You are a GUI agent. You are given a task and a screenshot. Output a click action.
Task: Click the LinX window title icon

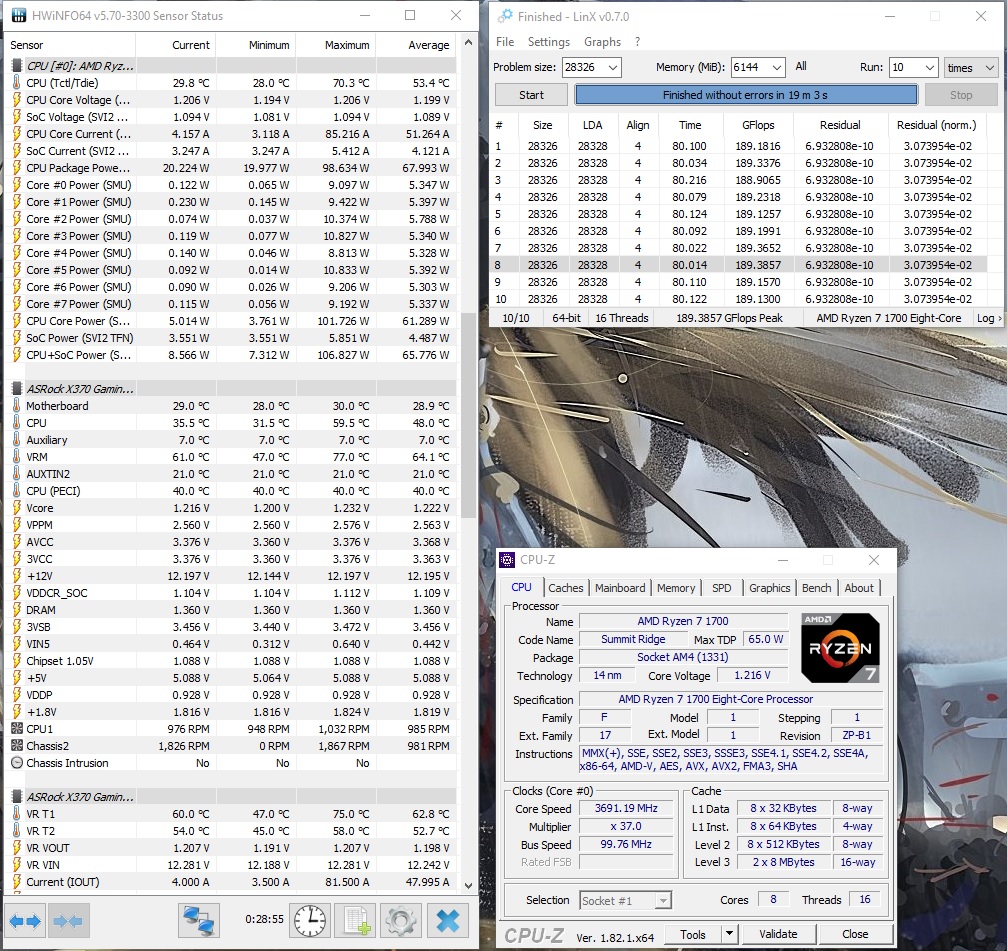tap(505, 16)
